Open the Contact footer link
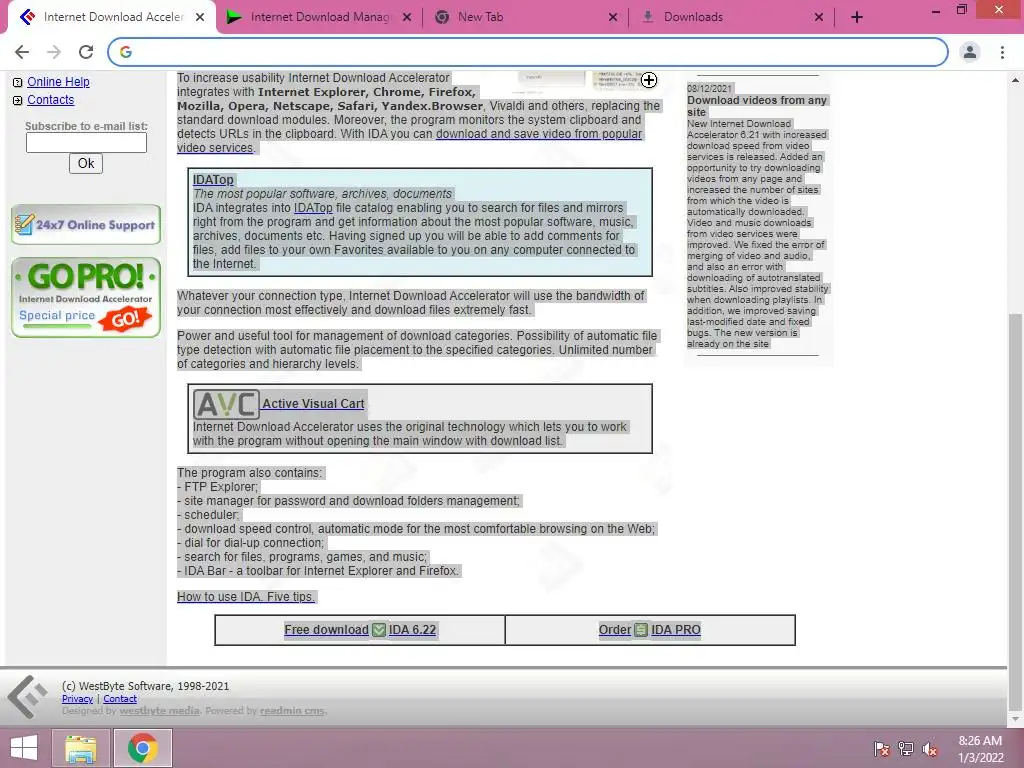This screenshot has width=1024, height=768. pyautogui.click(x=120, y=699)
